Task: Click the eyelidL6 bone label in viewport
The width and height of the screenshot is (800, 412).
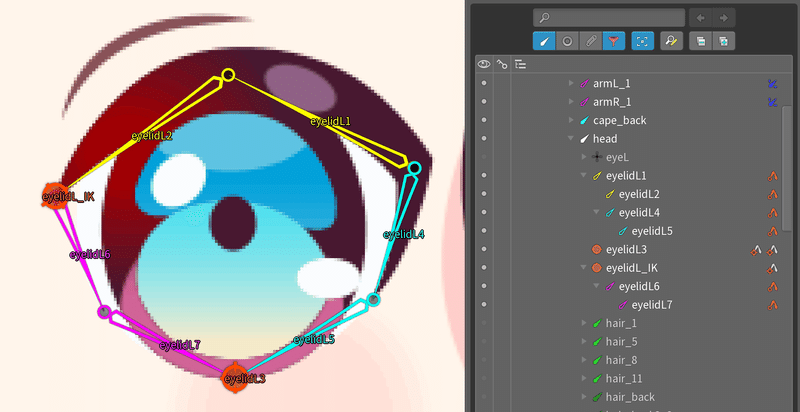Action: (90, 254)
